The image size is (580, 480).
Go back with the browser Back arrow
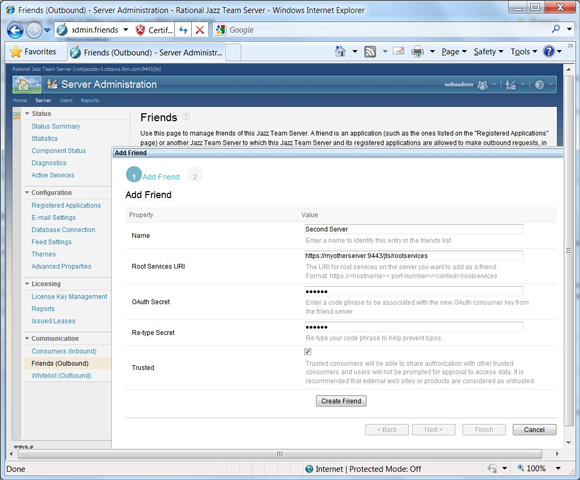[x=15, y=30]
